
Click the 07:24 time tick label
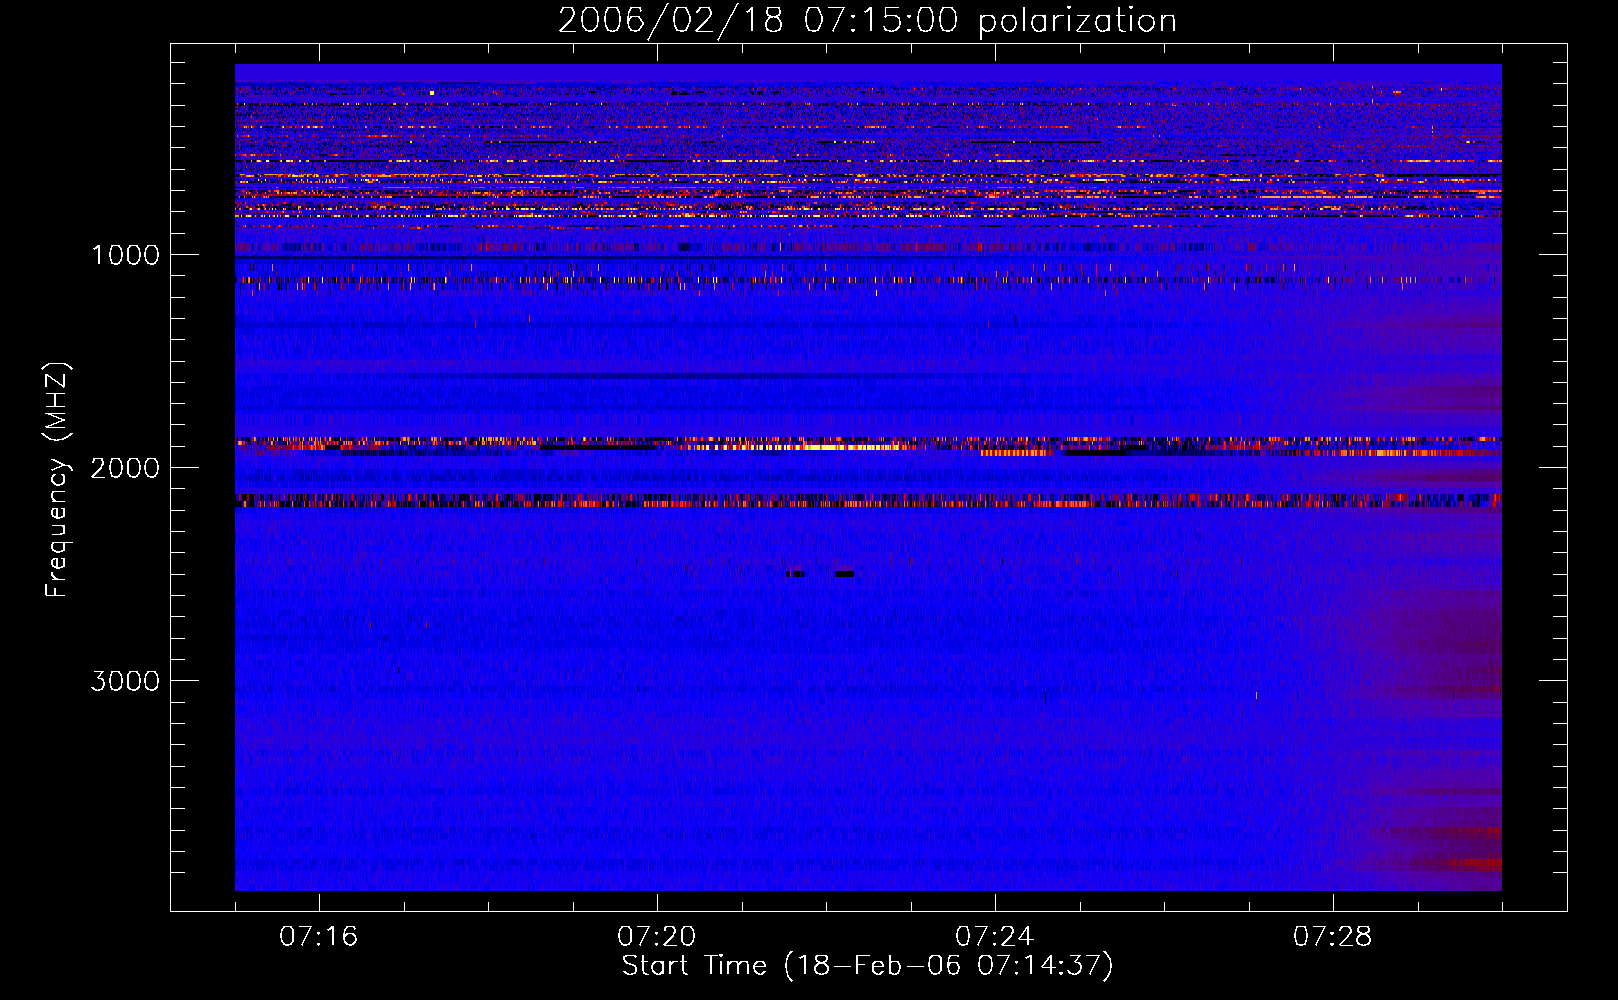tap(995, 937)
